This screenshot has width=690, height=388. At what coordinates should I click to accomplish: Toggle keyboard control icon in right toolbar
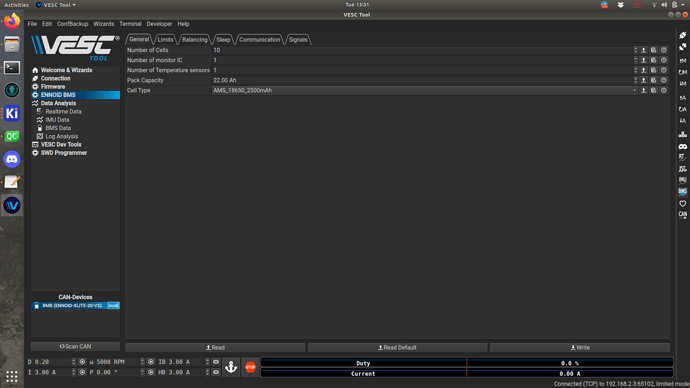click(683, 135)
